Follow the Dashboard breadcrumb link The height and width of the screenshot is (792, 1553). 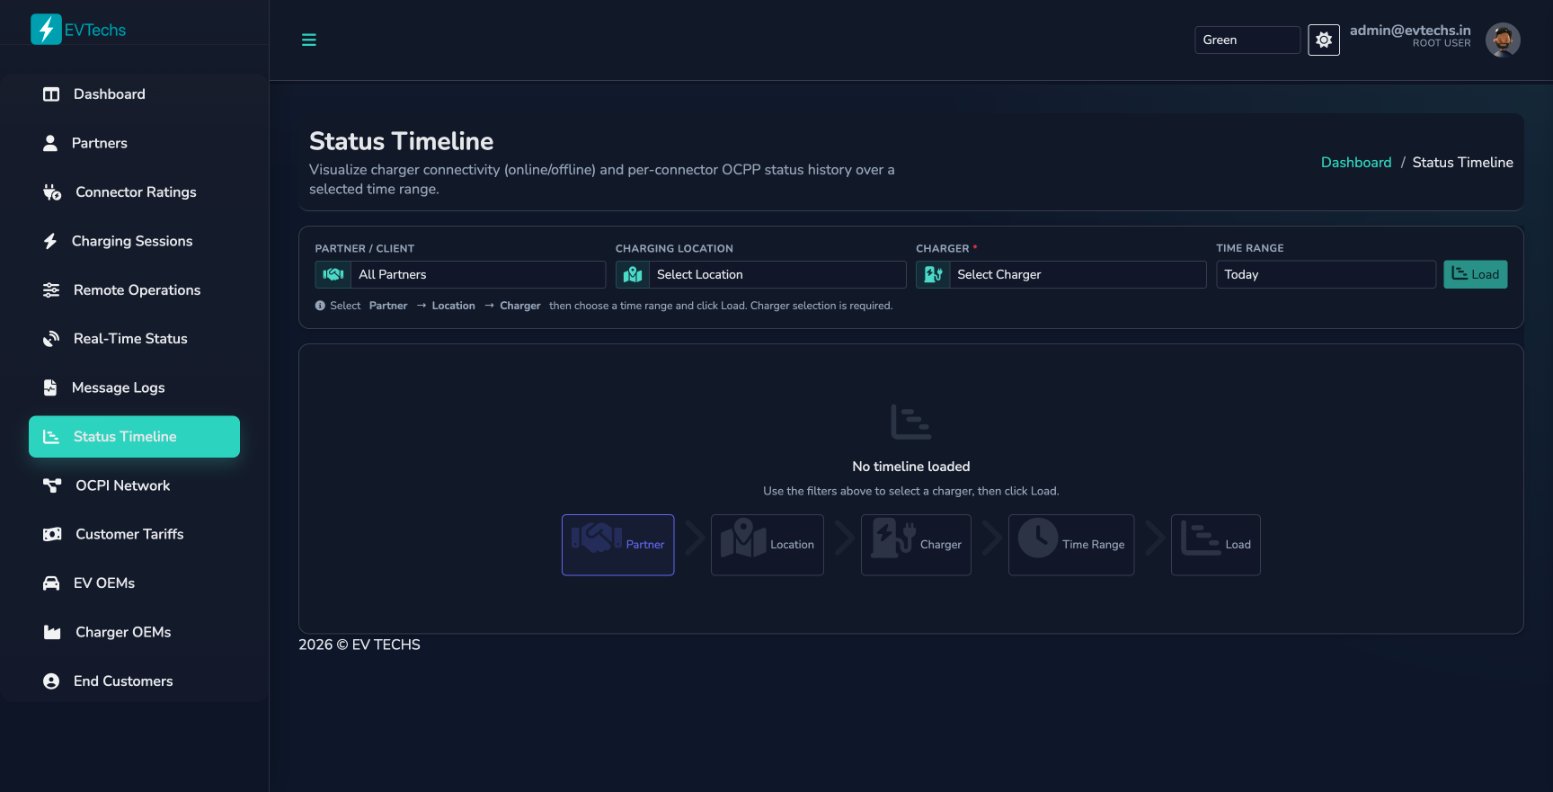tap(1356, 161)
